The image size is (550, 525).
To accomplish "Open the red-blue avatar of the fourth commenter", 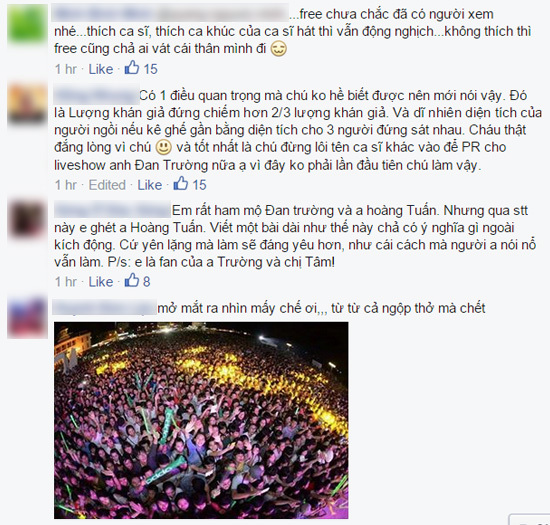I will click(27, 318).
